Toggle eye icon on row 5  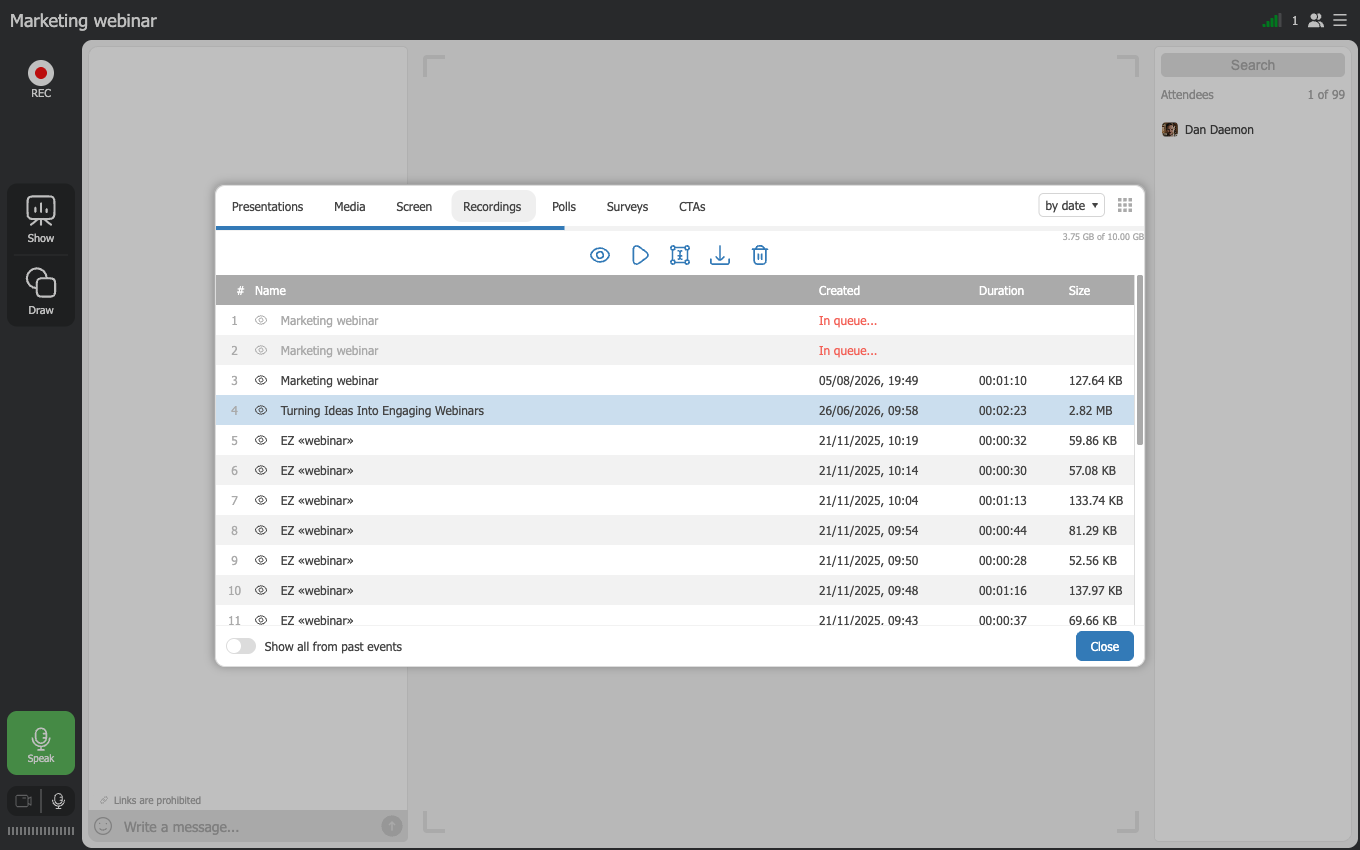tap(261, 440)
